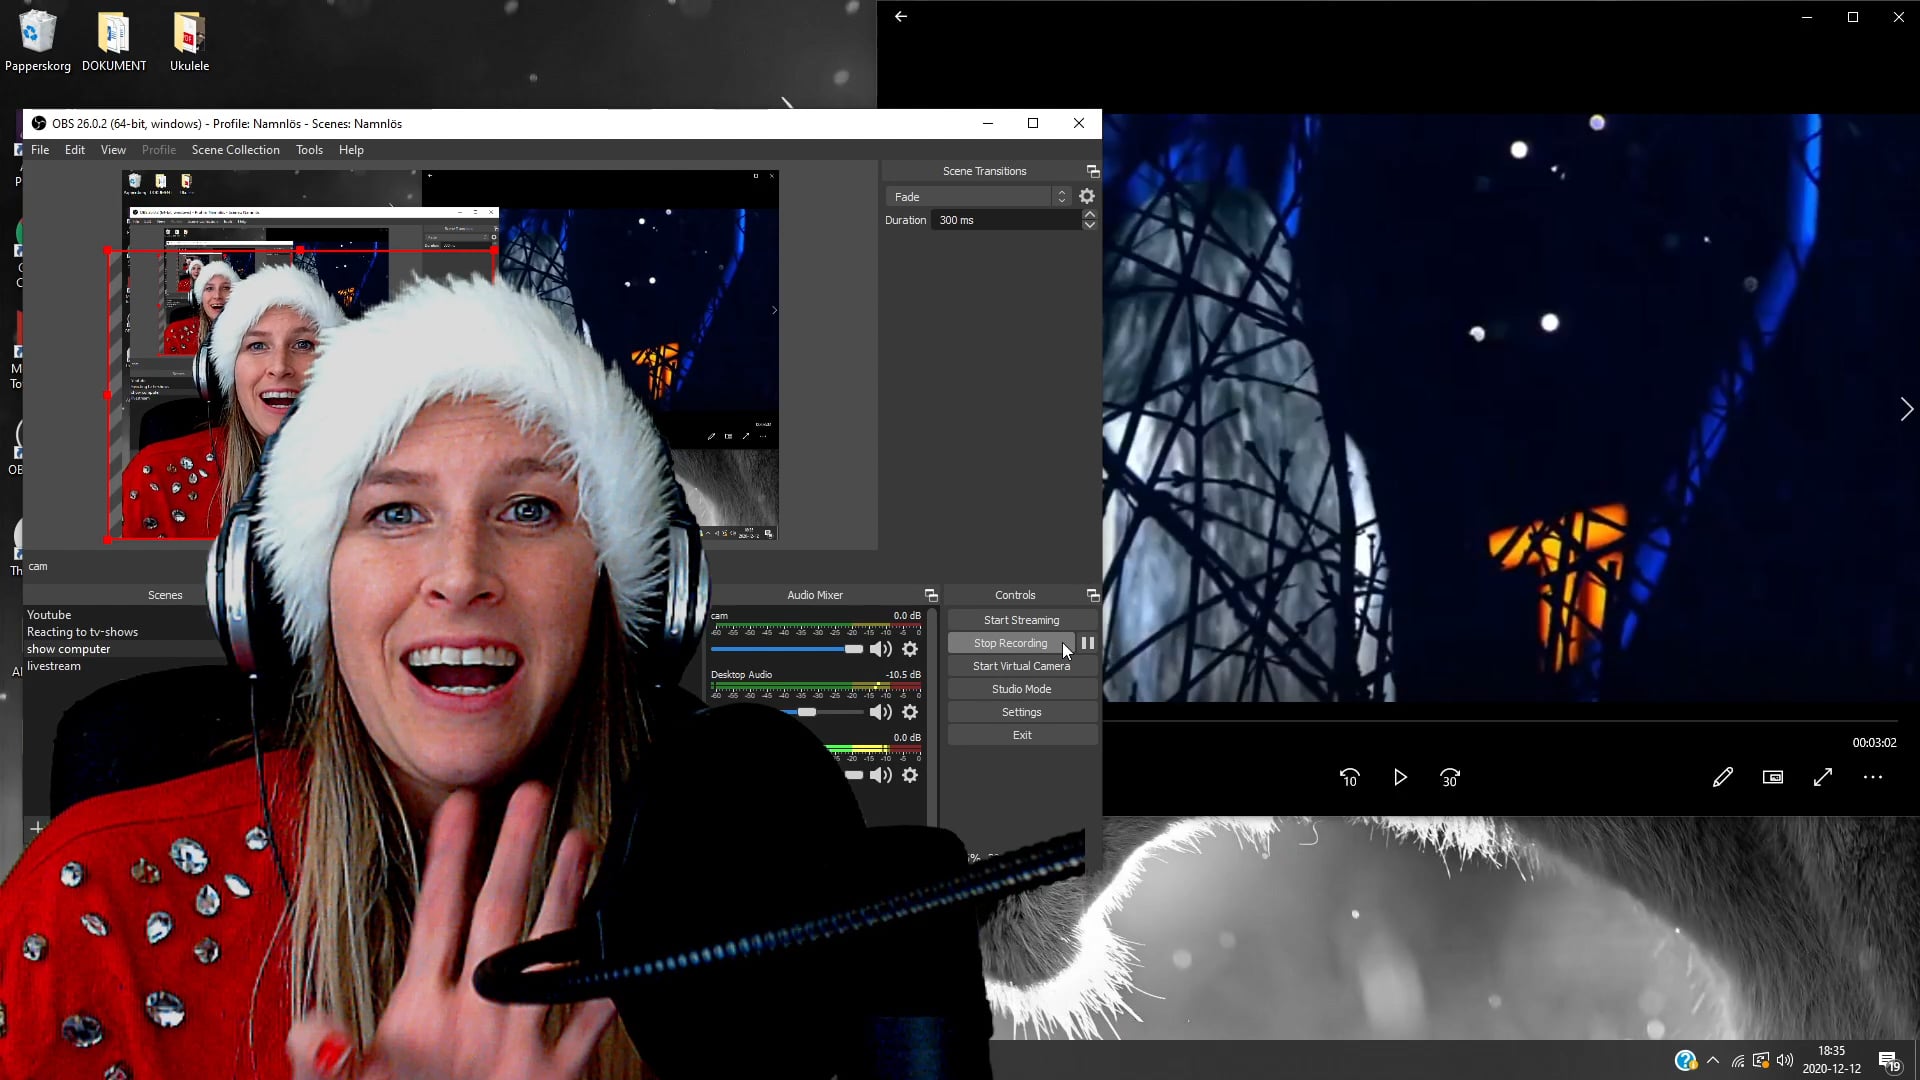Open the Papperskorg recycle bin
Screen dimensions: 1920x1080
[x=38, y=42]
